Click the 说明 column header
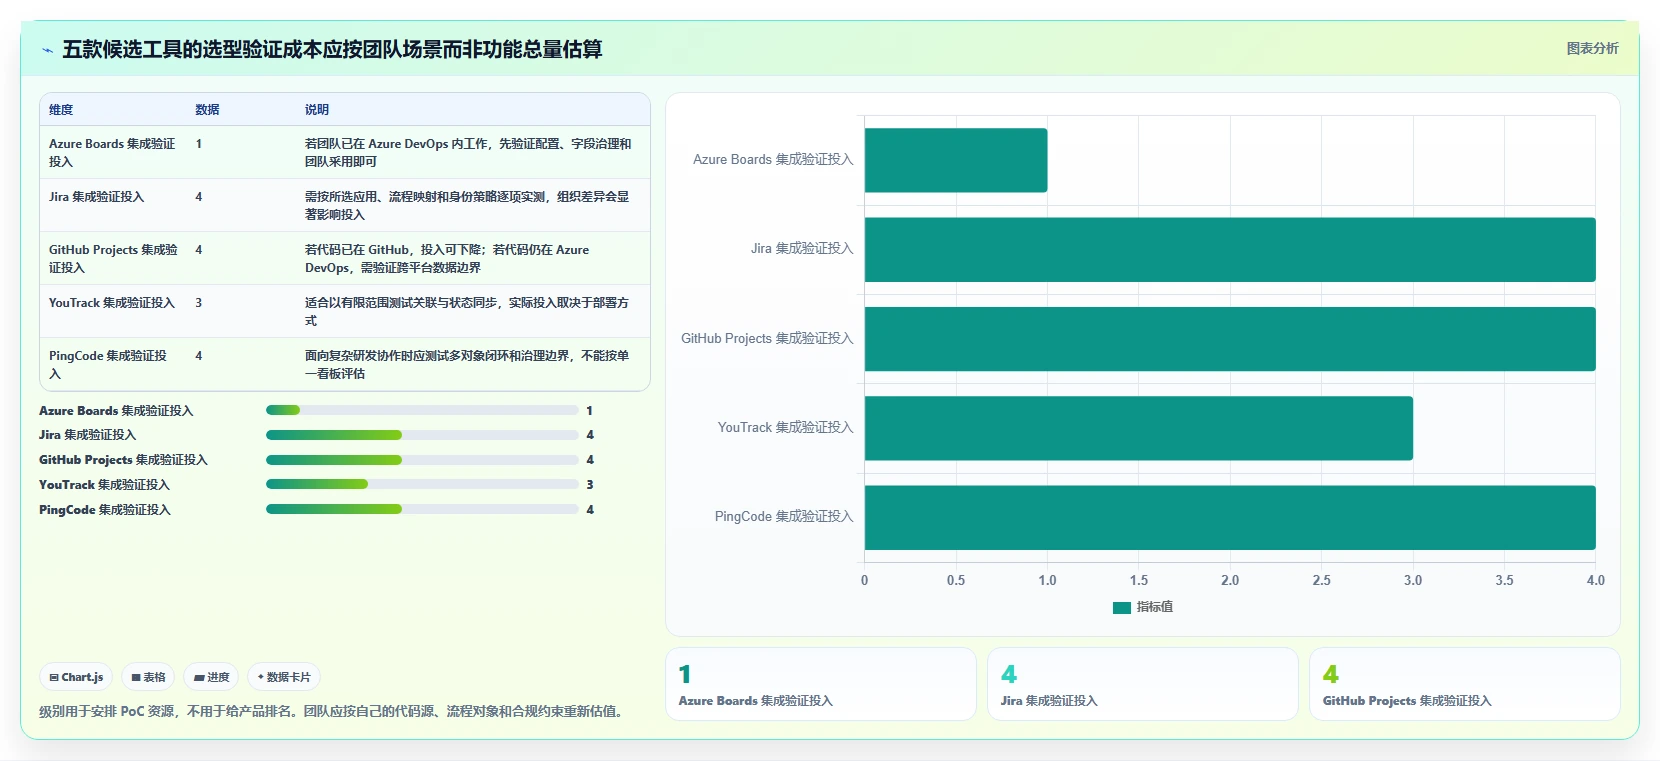 tap(317, 110)
